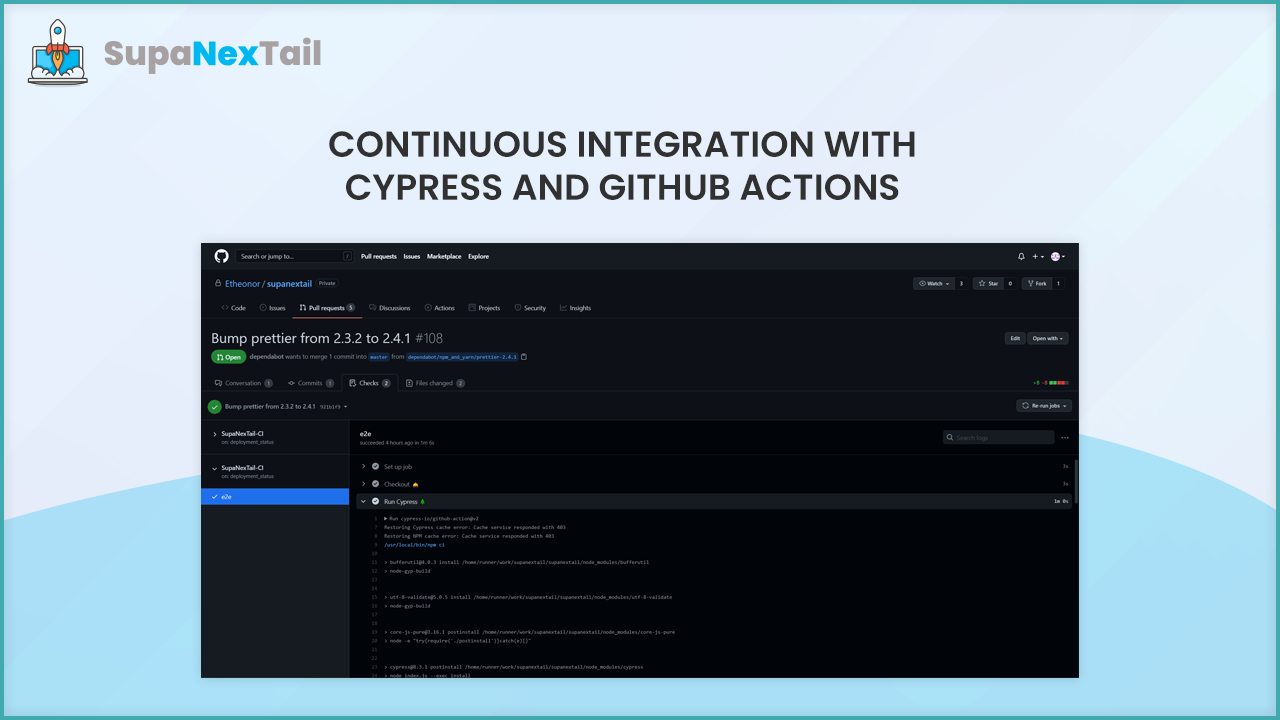This screenshot has width=1280, height=720.
Task: Click the stargazers count 0
Action: (1010, 283)
